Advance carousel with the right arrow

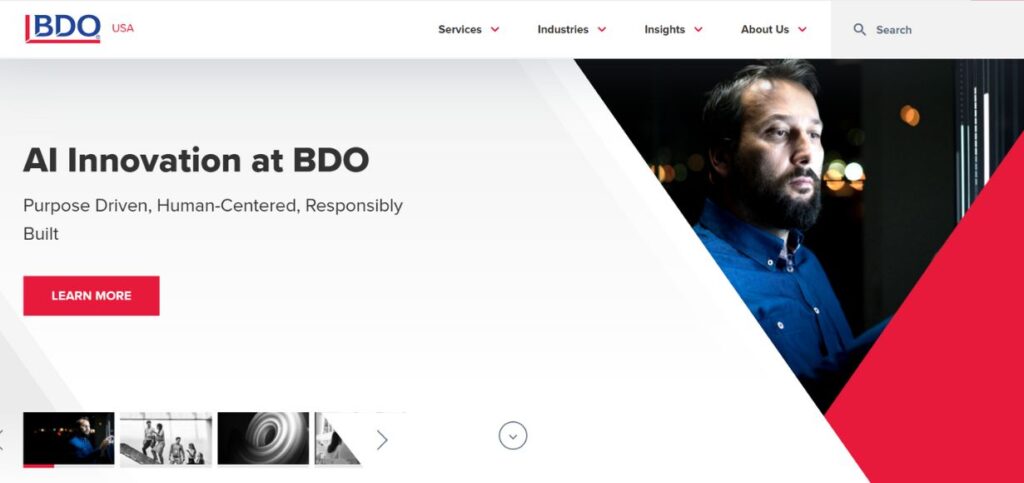pyautogui.click(x=382, y=440)
